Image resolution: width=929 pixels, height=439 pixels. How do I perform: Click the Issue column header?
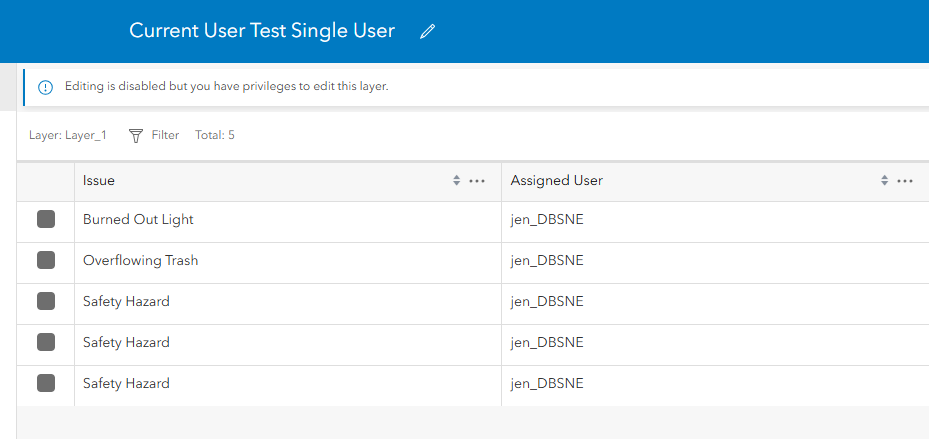[99, 181]
